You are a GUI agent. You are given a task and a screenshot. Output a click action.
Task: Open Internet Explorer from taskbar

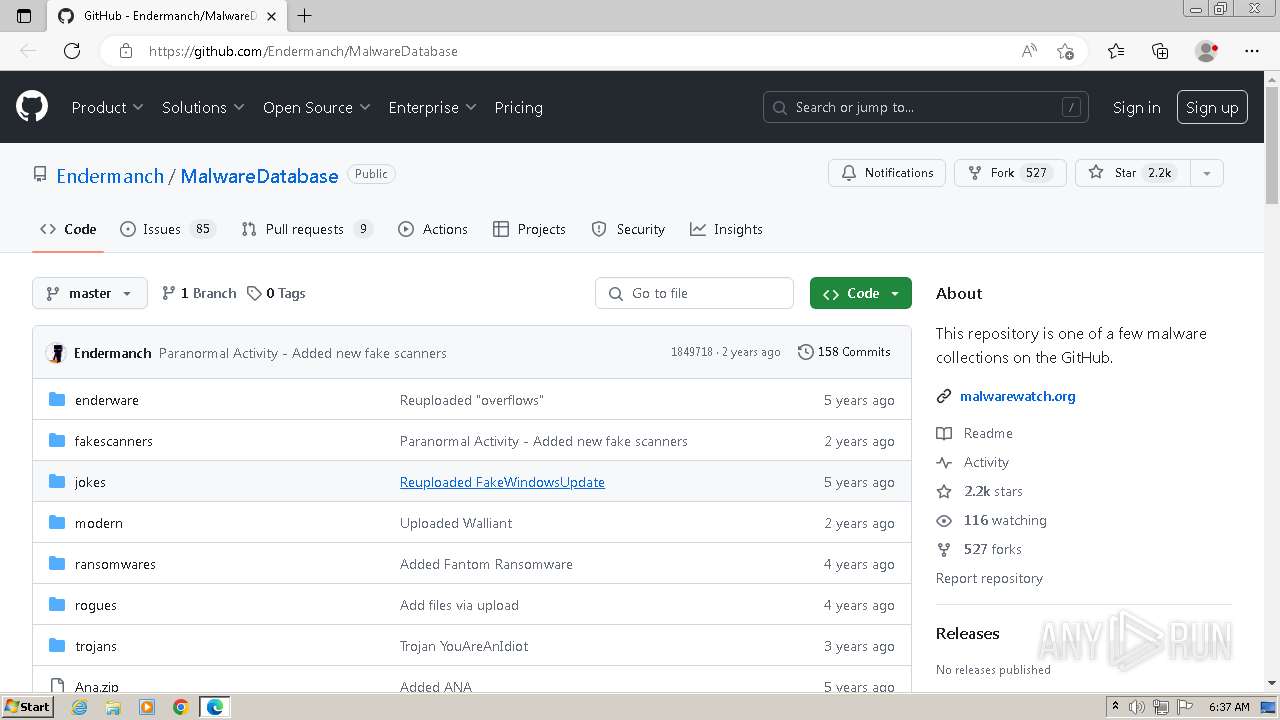tap(80, 707)
